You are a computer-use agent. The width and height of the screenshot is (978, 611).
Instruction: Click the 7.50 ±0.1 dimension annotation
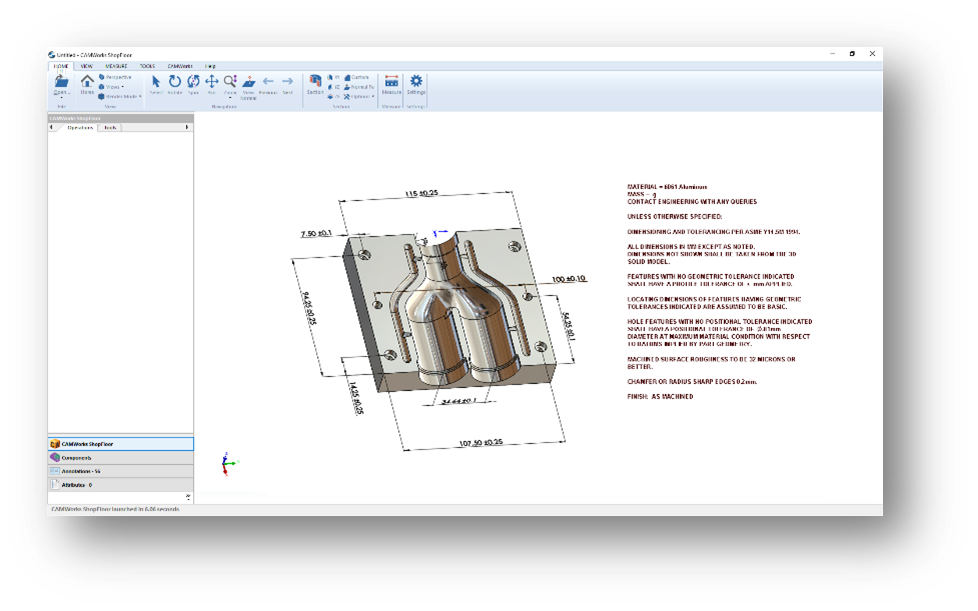[x=316, y=234]
